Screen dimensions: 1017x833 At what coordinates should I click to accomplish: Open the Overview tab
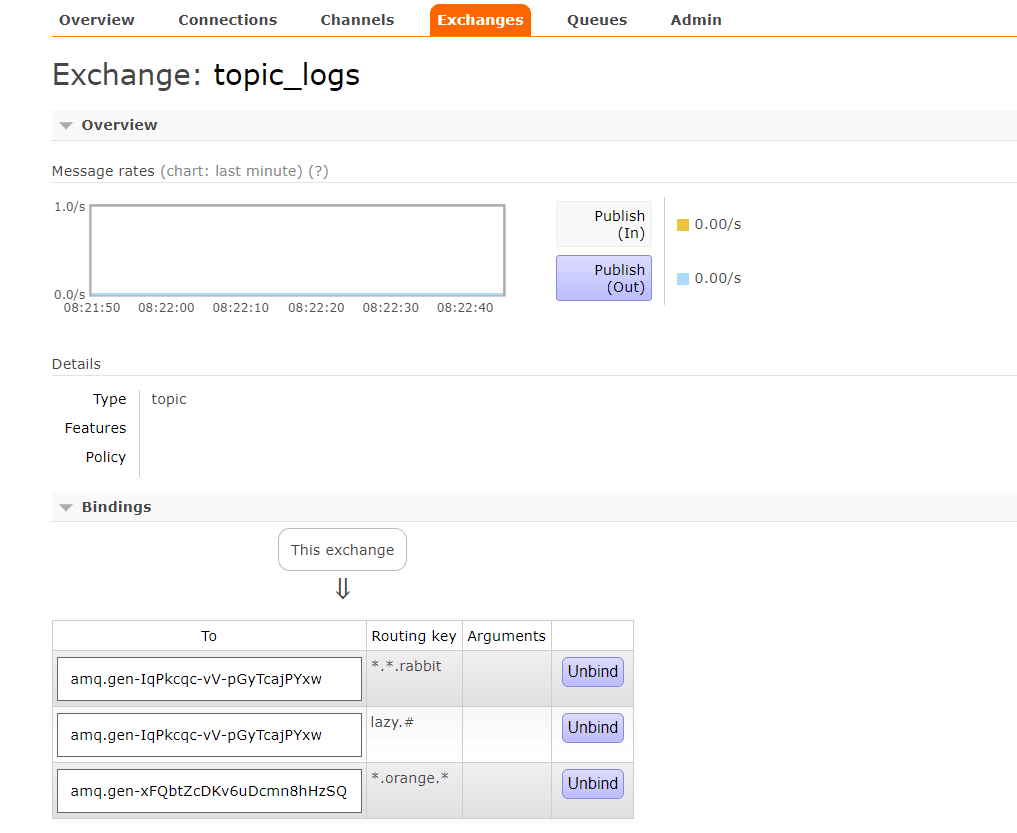click(96, 20)
